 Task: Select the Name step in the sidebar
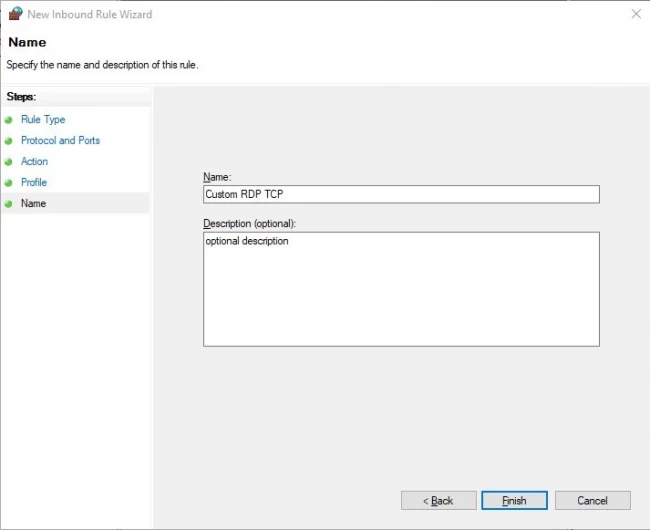(33, 204)
